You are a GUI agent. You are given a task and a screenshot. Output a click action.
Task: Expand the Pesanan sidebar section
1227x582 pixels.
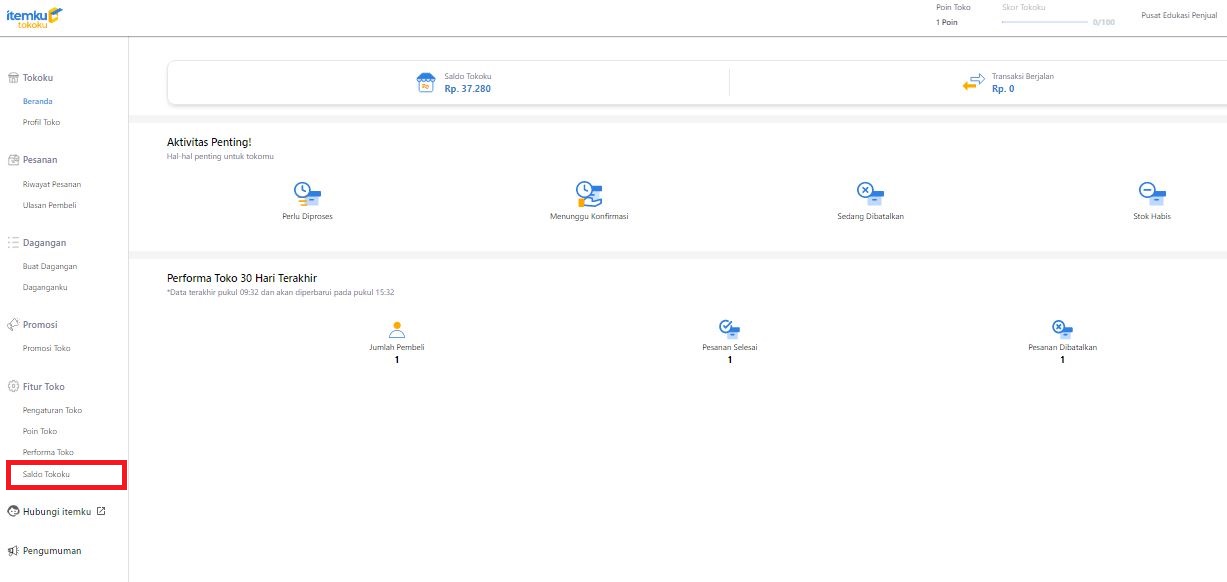pos(39,160)
